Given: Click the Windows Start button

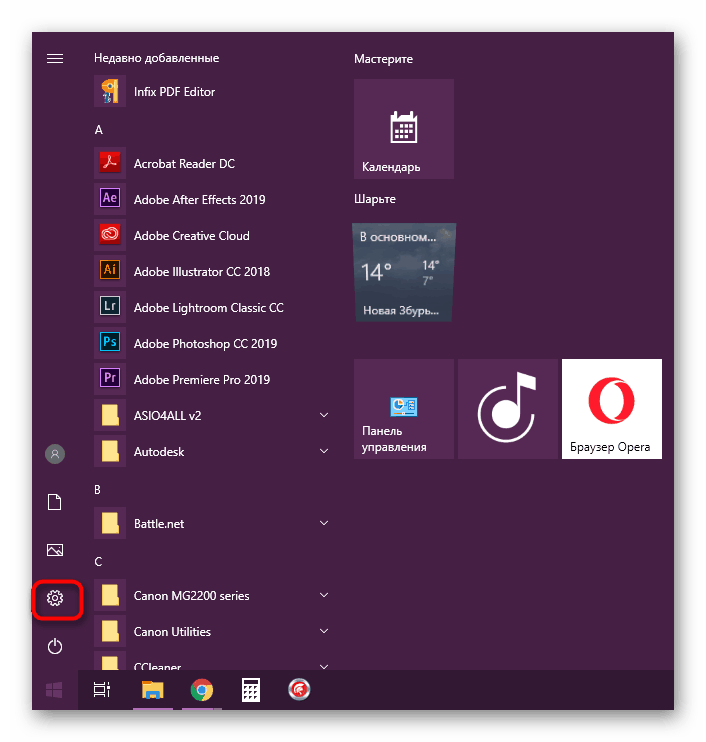Looking at the screenshot, I should tap(54, 690).
